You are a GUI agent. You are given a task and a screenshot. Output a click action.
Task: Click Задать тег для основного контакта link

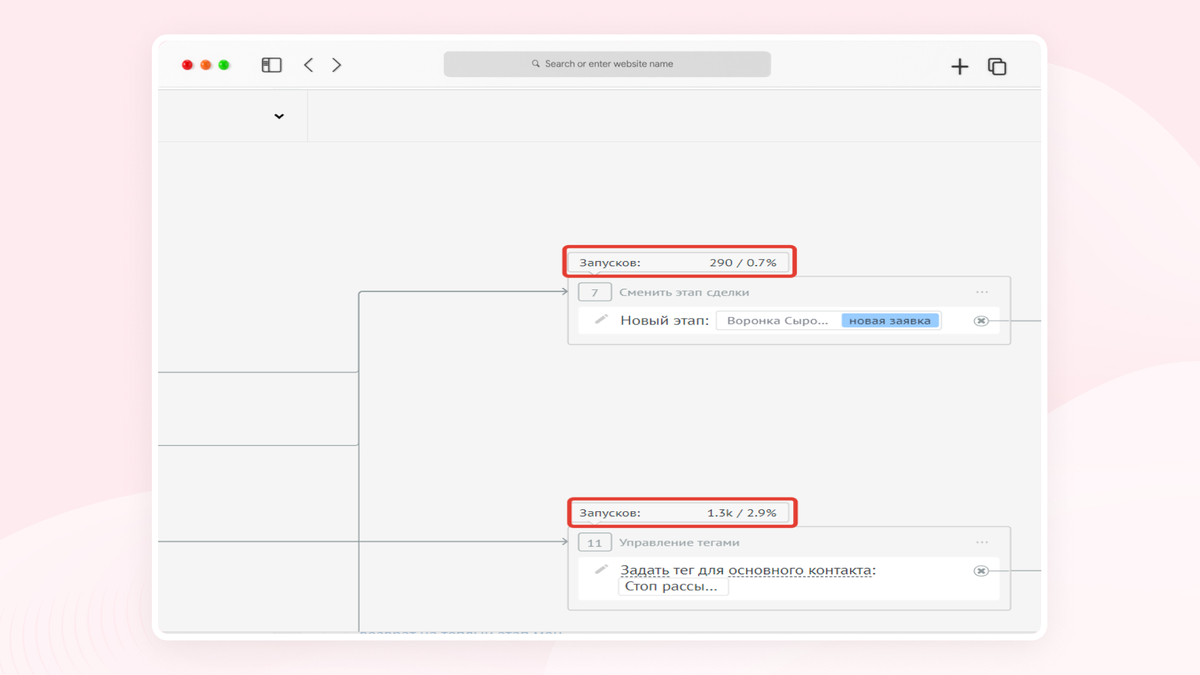[746, 570]
